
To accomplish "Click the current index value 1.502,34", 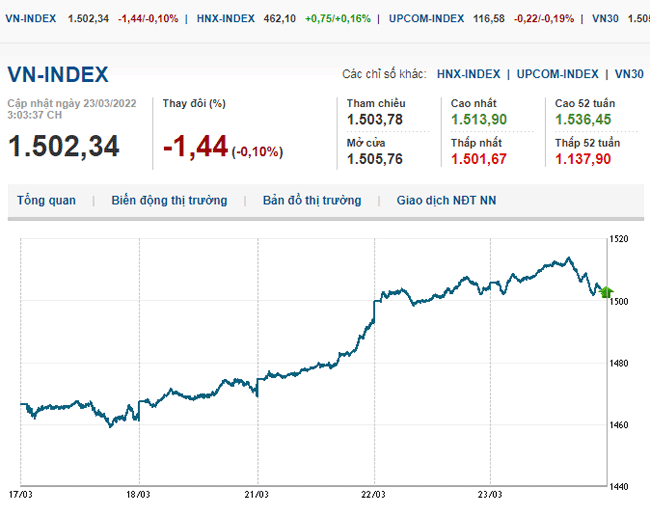I will point(63,146).
